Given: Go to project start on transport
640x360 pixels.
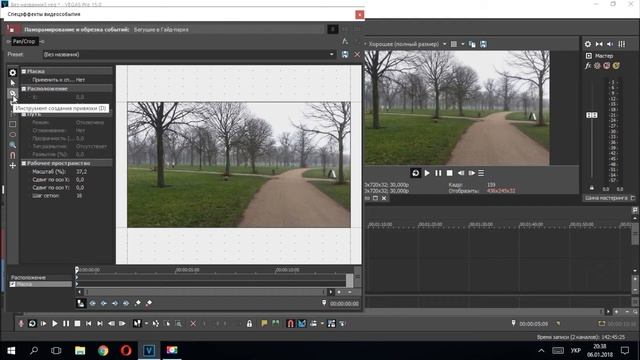Looking at the screenshot, I should click(89, 324).
